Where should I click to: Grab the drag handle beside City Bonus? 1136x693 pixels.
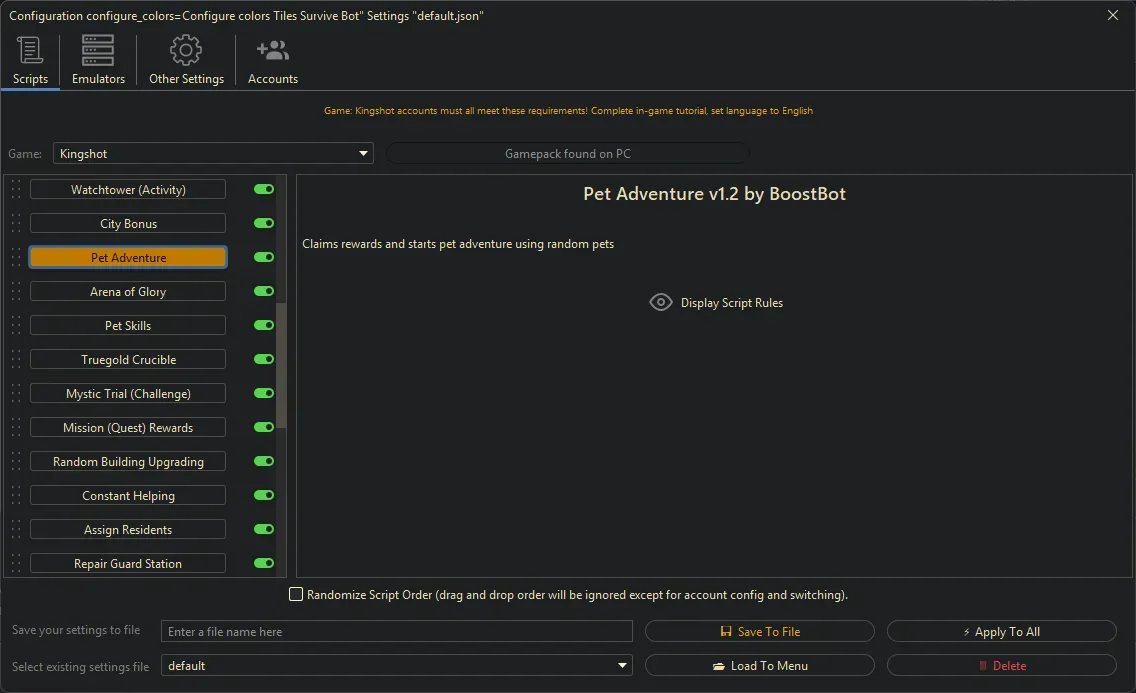(15, 224)
